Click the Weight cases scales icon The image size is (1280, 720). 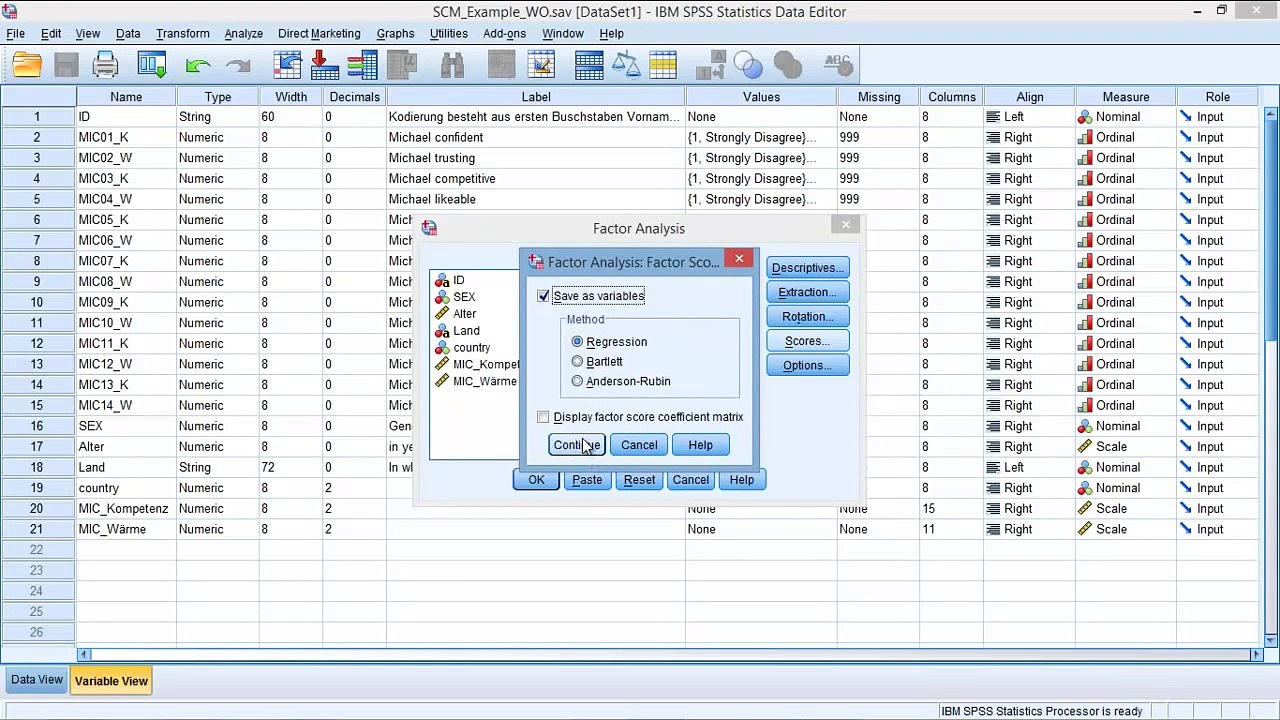click(x=626, y=66)
